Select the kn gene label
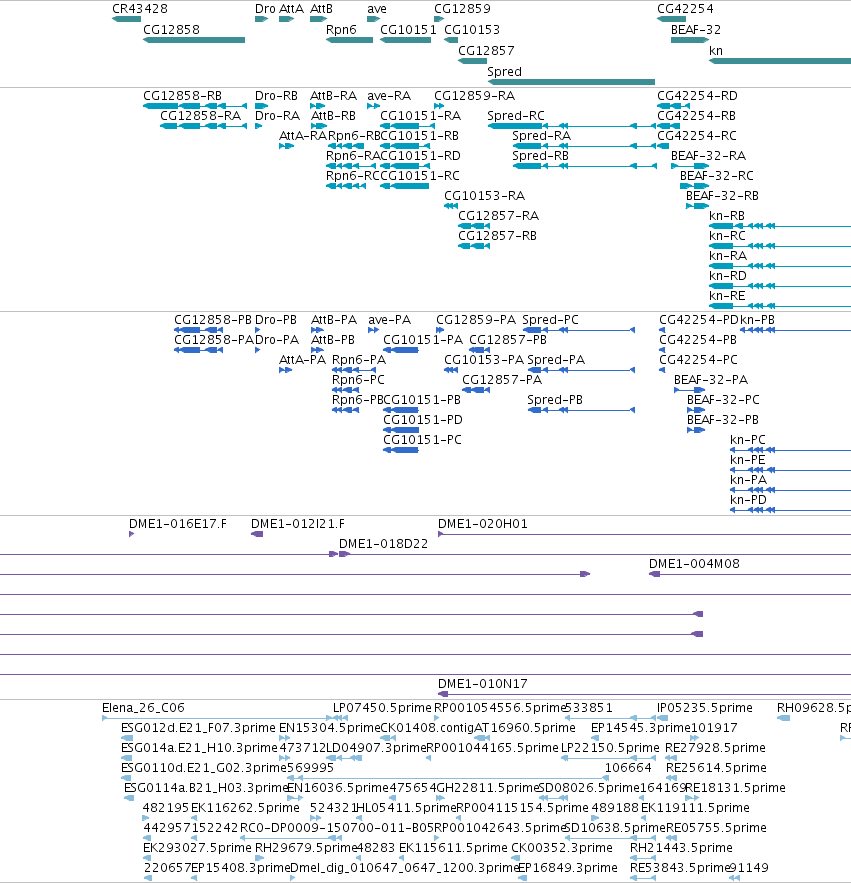The image size is (851, 883). (x=716, y=51)
